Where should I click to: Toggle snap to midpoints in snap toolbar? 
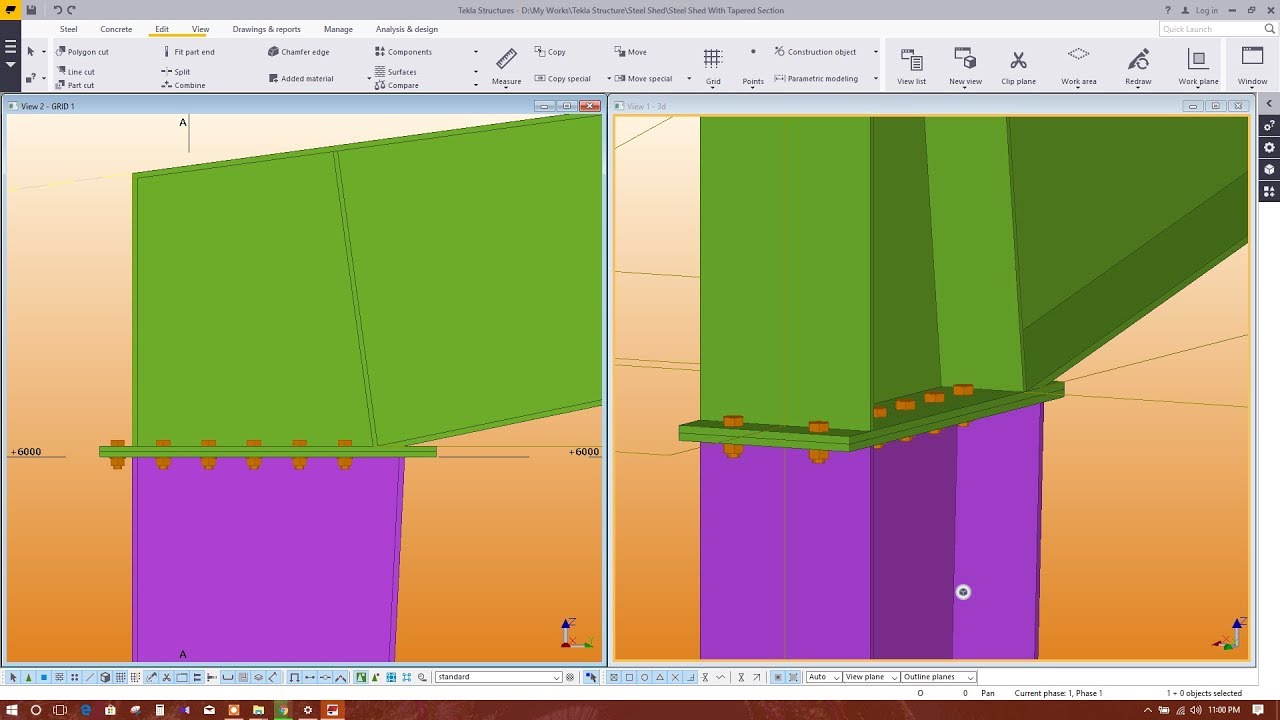[x=324, y=677]
